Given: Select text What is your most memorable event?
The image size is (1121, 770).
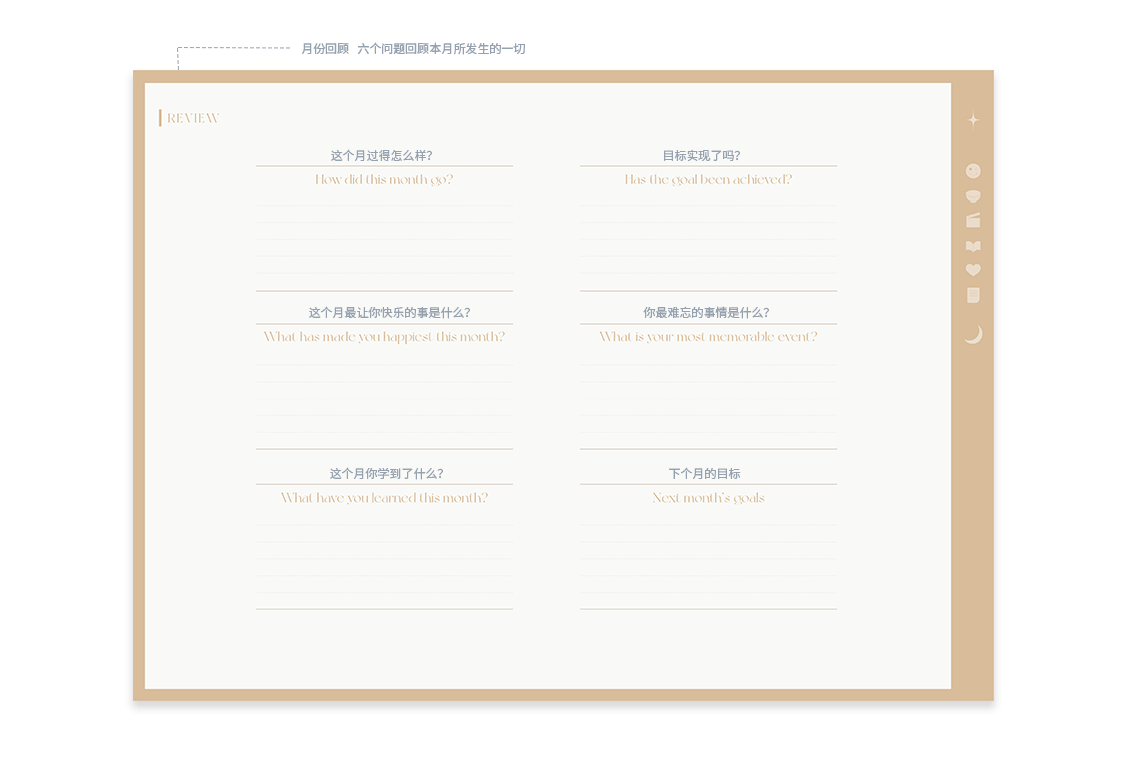Looking at the screenshot, I should [708, 337].
